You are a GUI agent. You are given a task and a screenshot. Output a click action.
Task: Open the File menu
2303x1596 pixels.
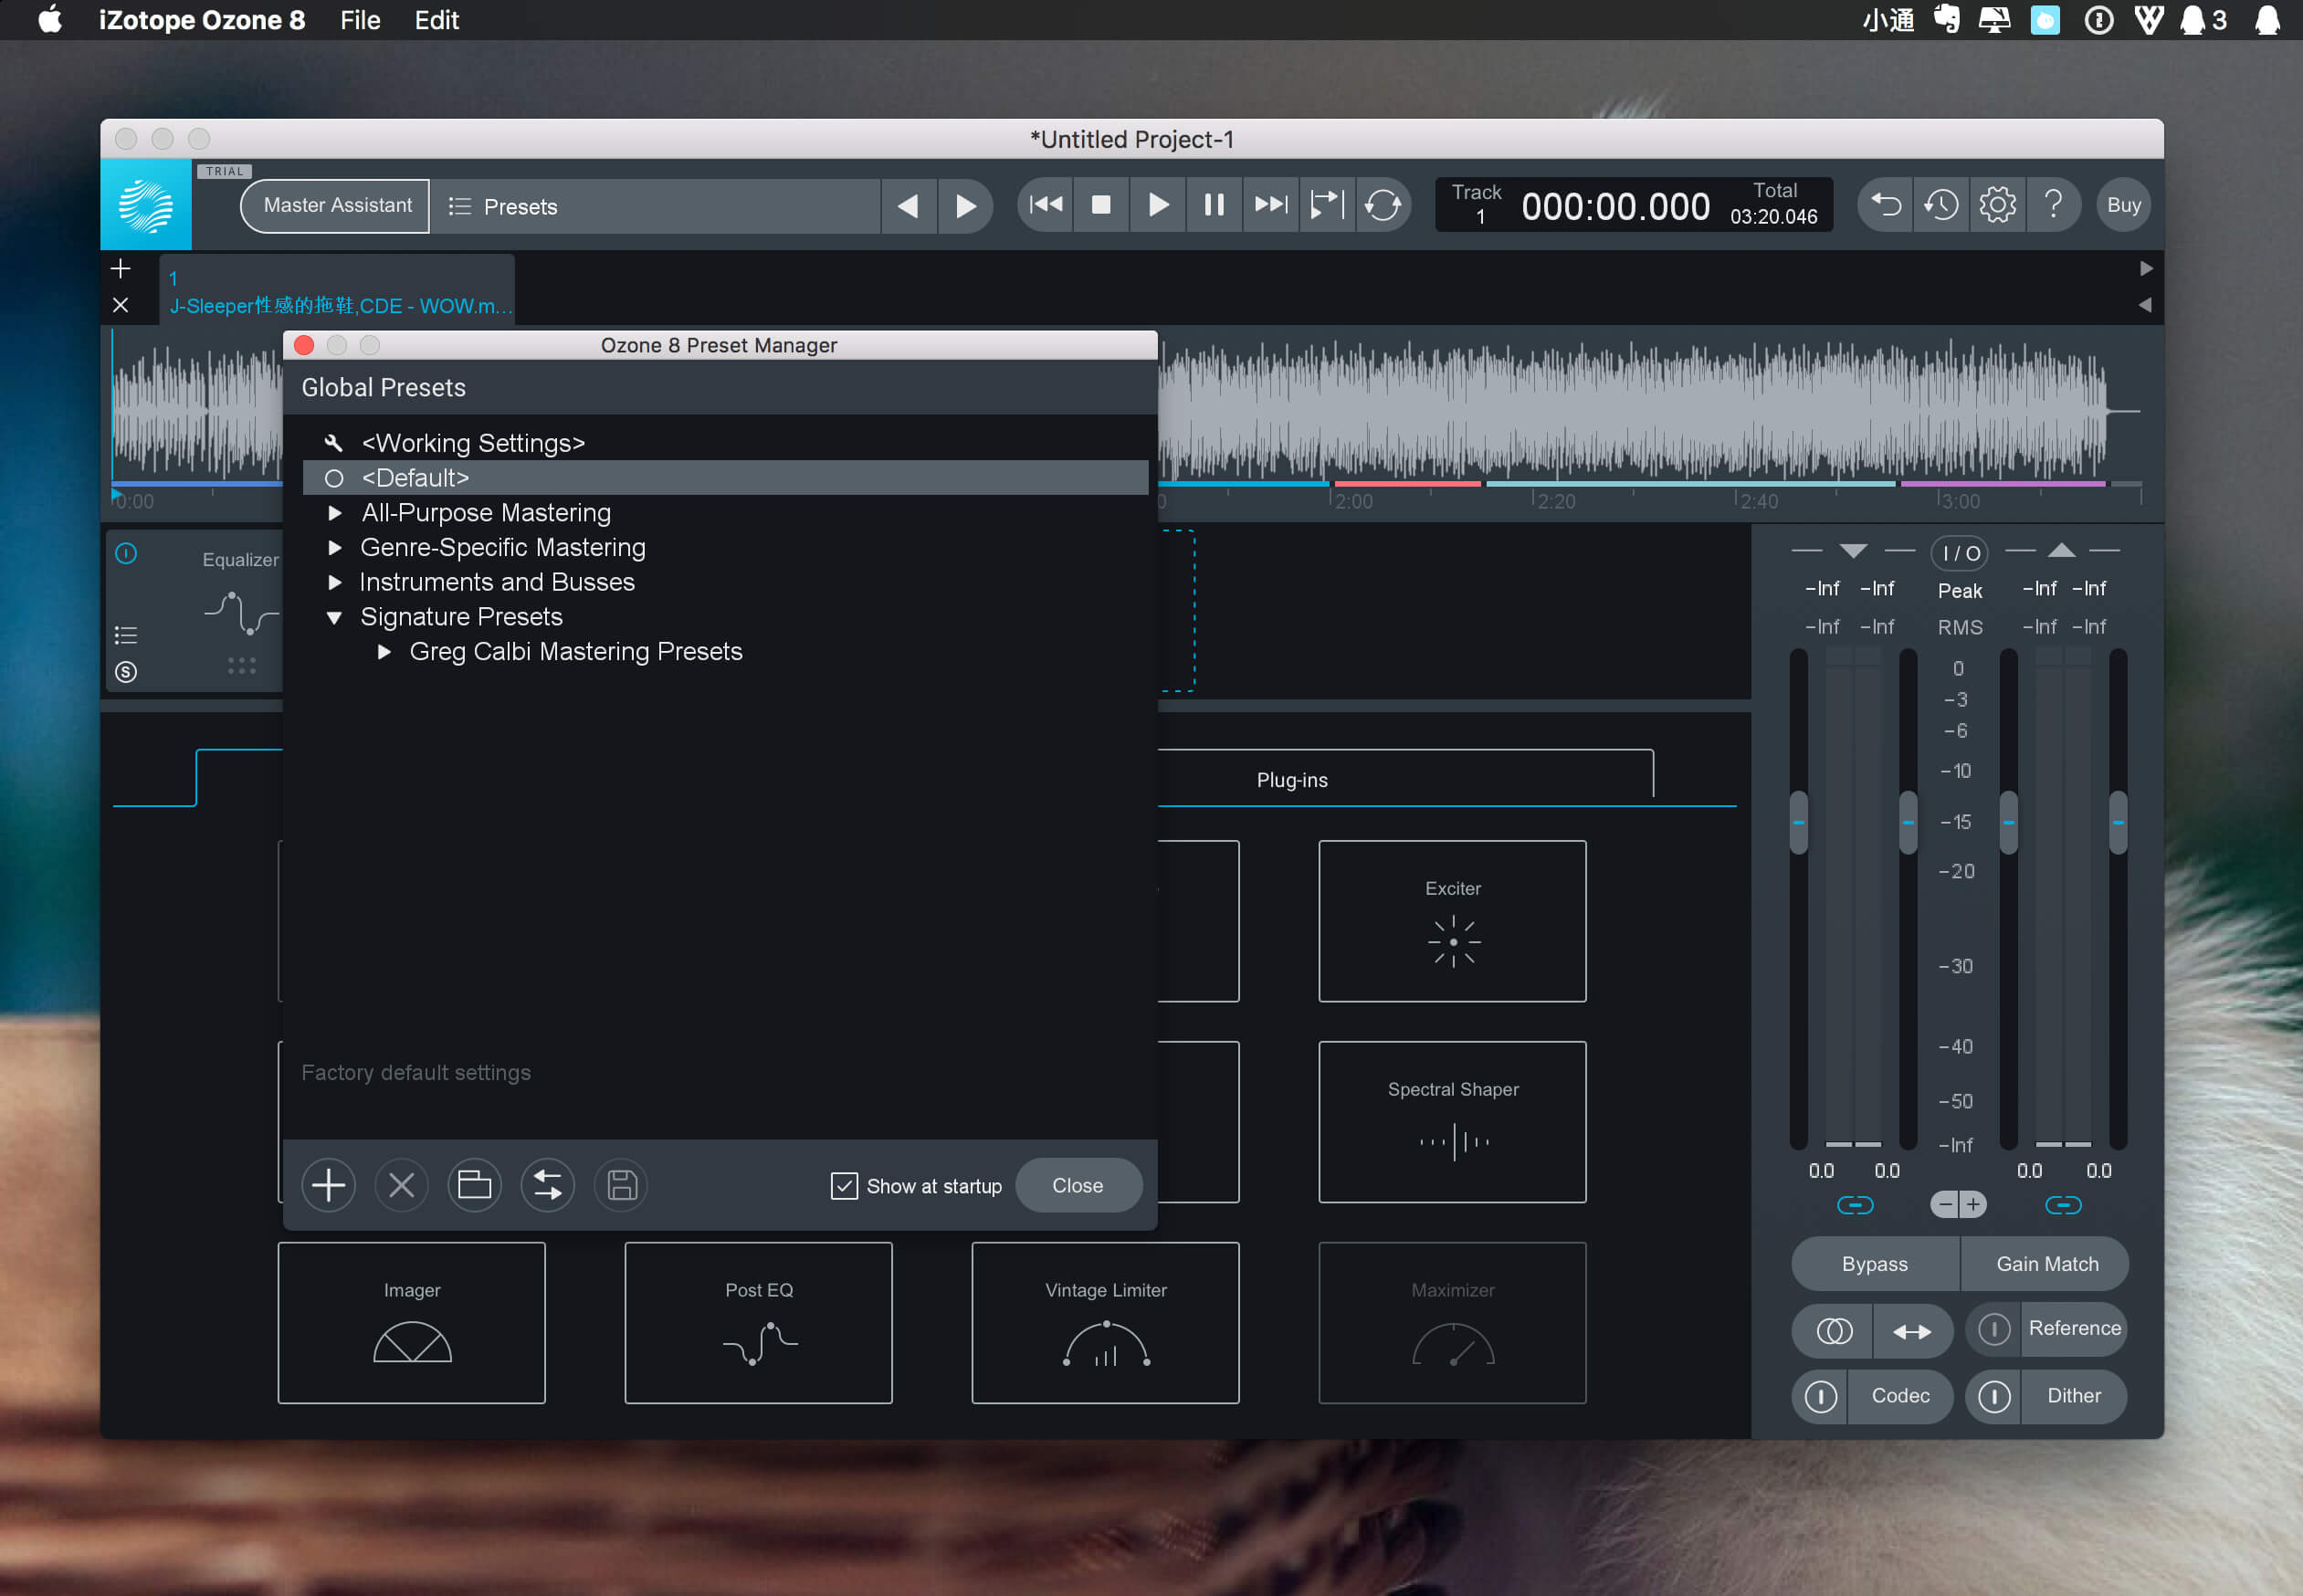pos(360,20)
